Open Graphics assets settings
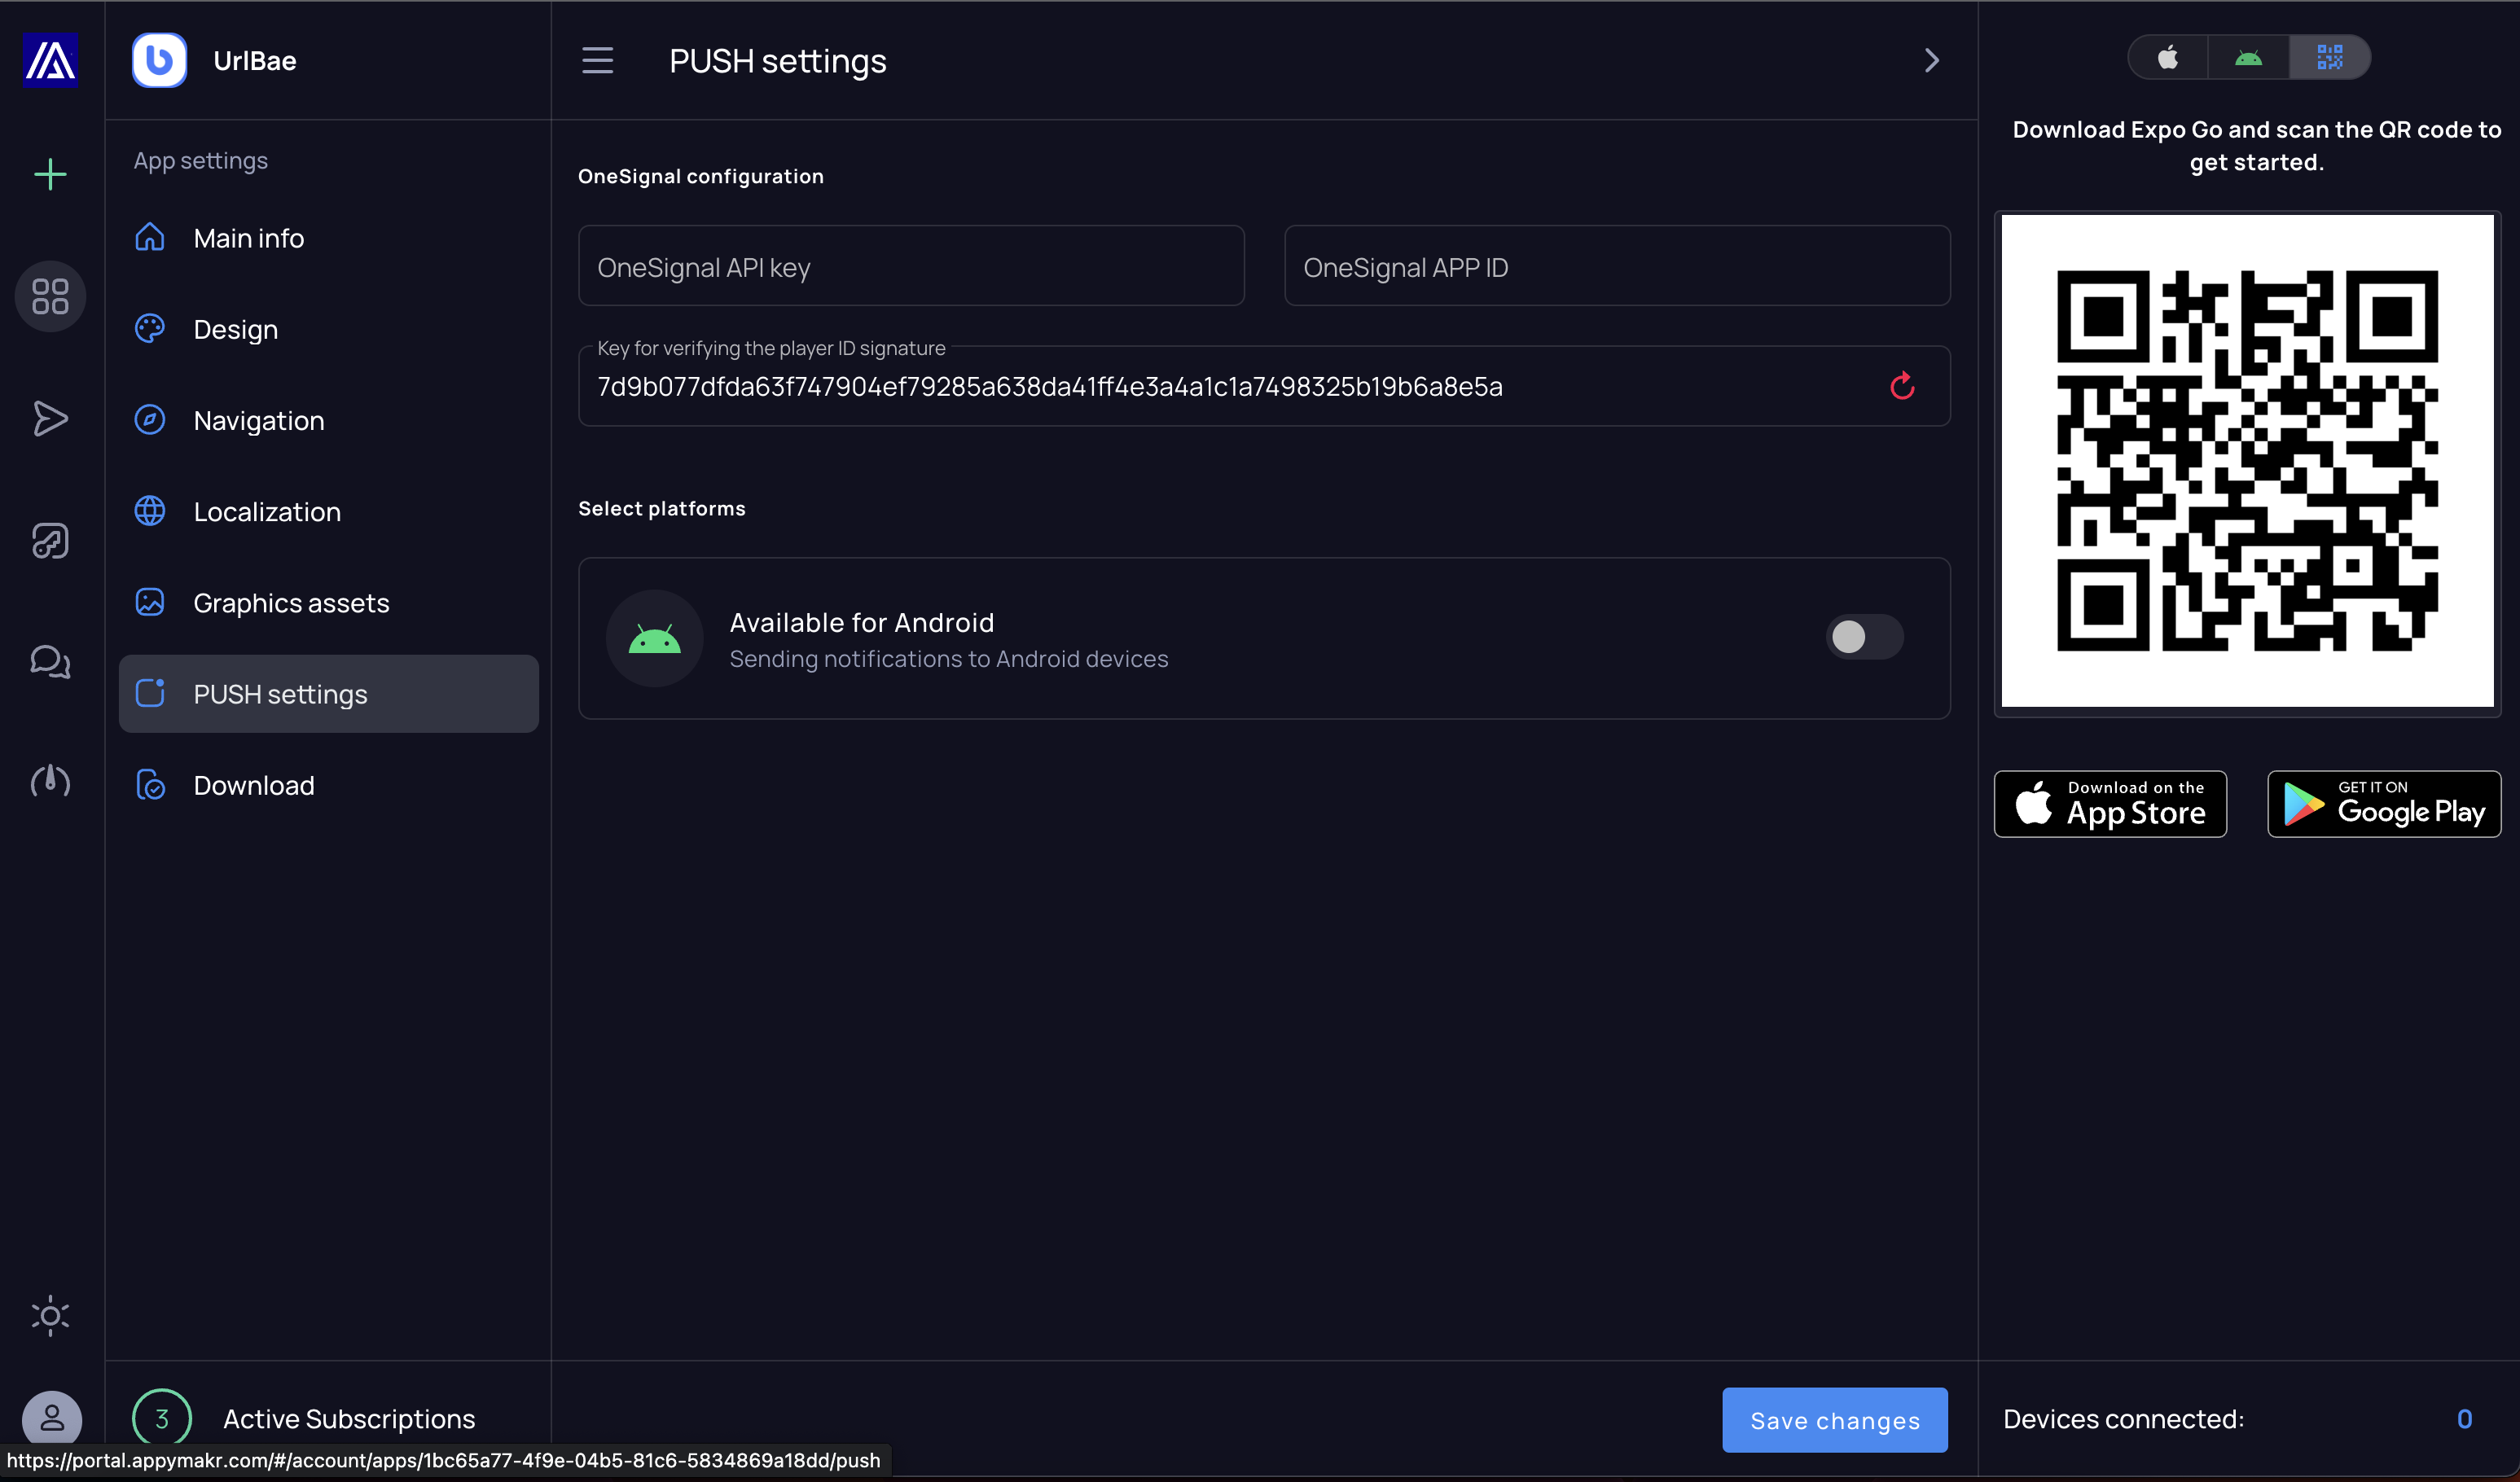This screenshot has width=2520, height=1482. (328, 602)
